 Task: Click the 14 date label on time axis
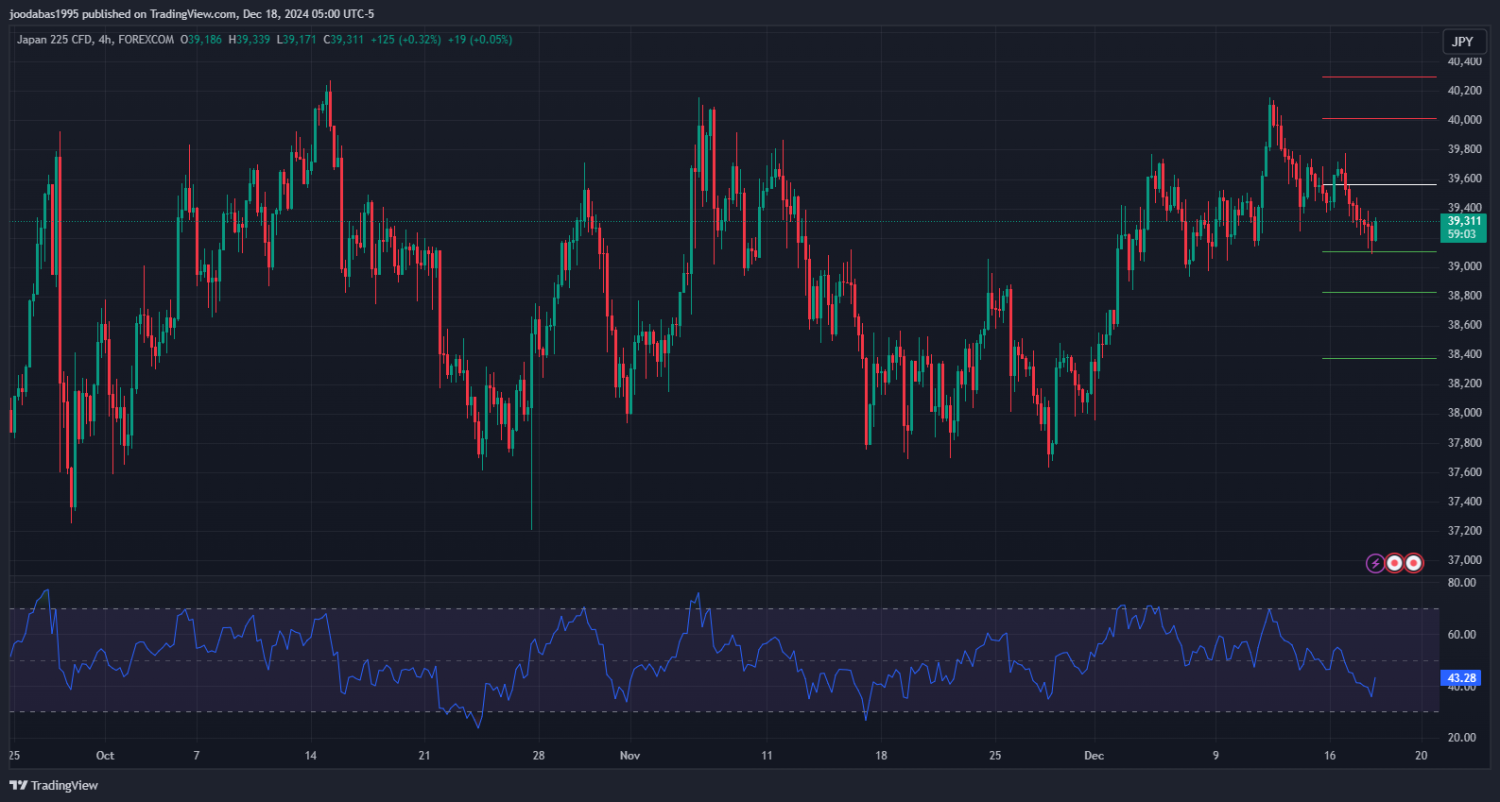310,756
